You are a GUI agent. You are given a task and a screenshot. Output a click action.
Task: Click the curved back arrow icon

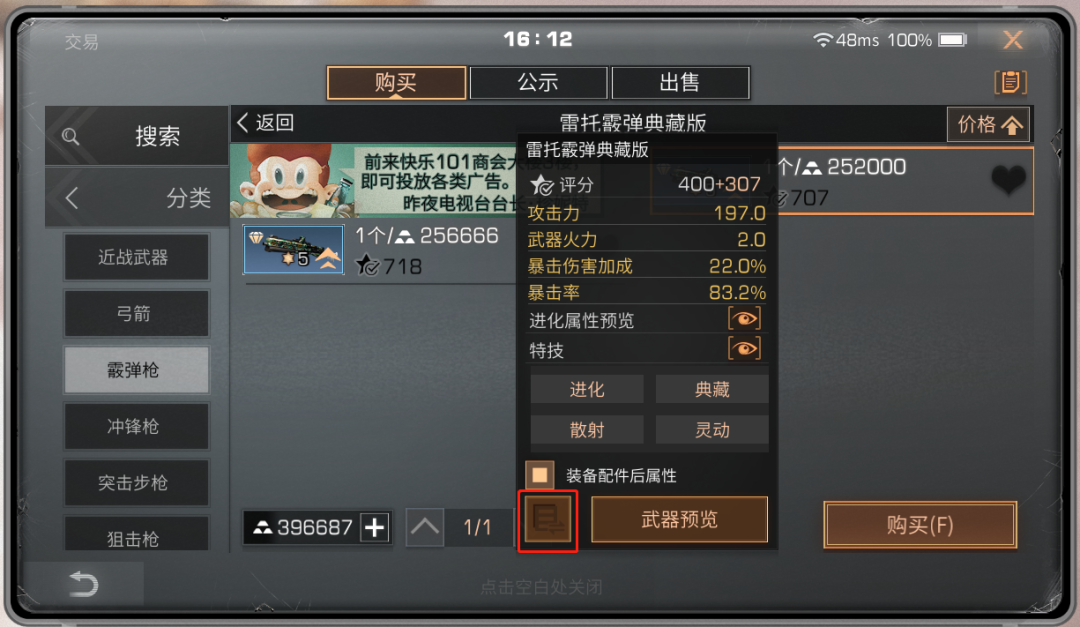[84, 584]
